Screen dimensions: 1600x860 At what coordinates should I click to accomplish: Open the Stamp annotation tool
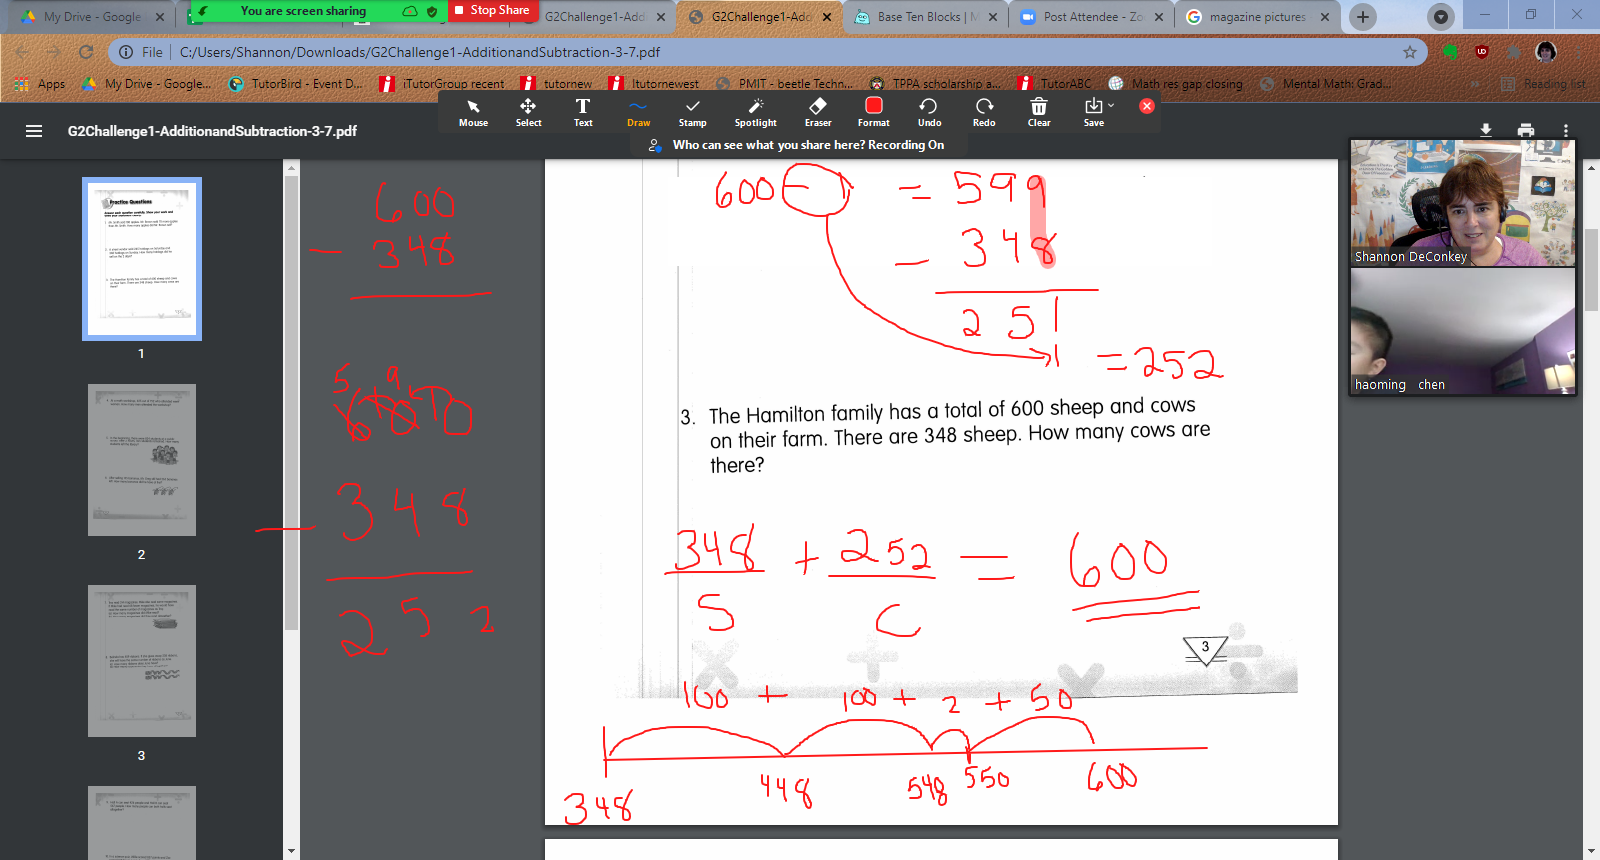692,112
